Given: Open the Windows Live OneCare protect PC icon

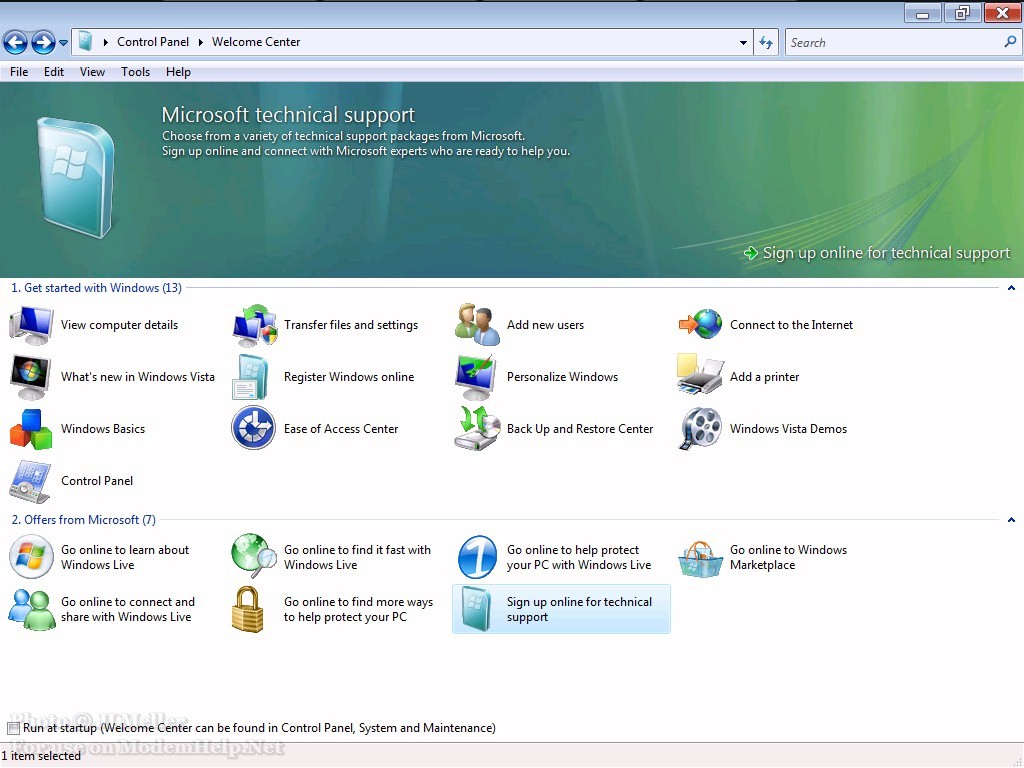Looking at the screenshot, I should tap(477, 557).
